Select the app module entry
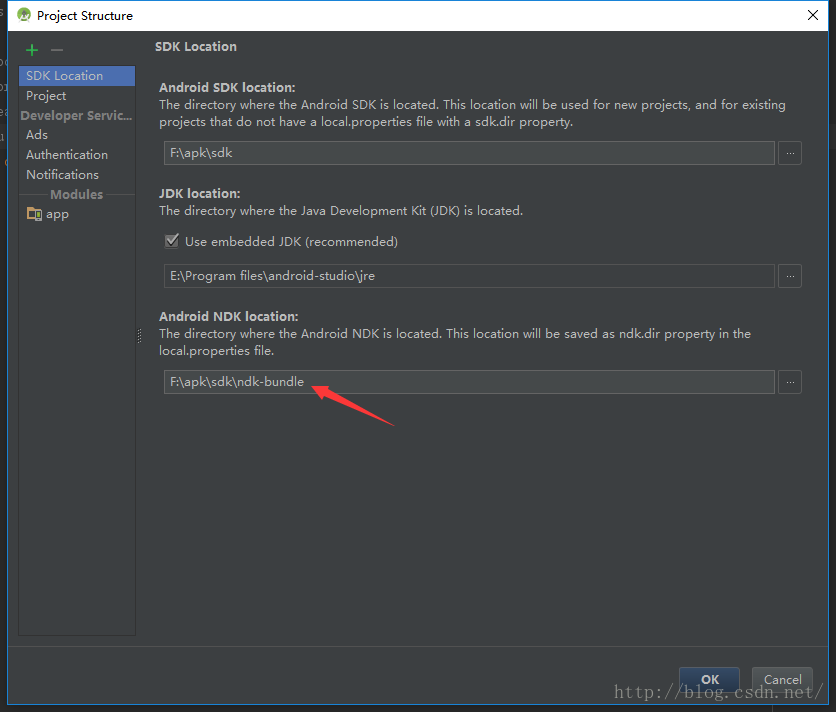 click(x=77, y=214)
